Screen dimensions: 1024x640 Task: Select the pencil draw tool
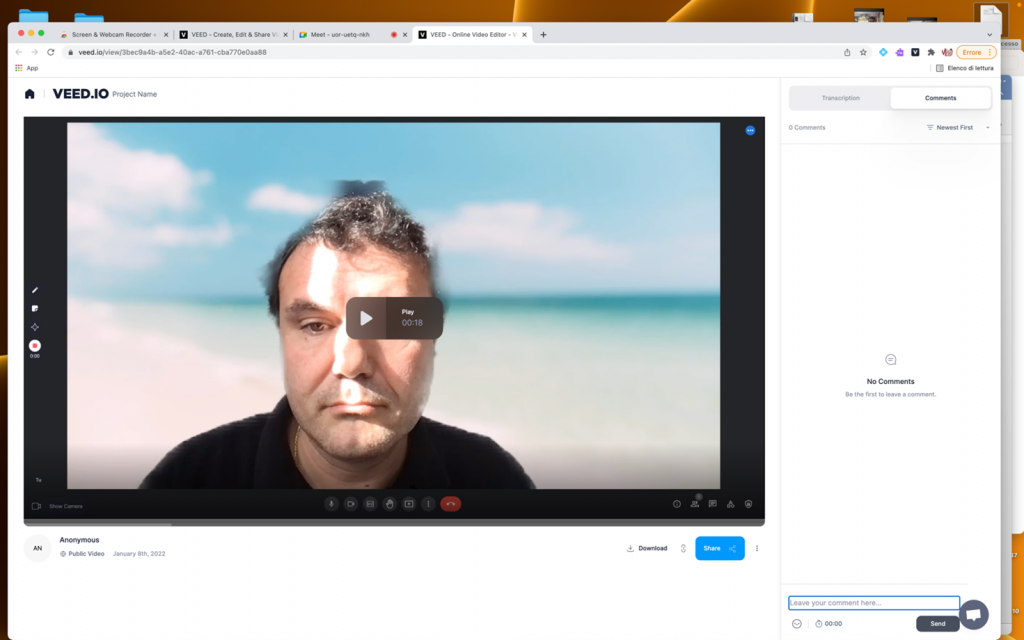coord(35,290)
